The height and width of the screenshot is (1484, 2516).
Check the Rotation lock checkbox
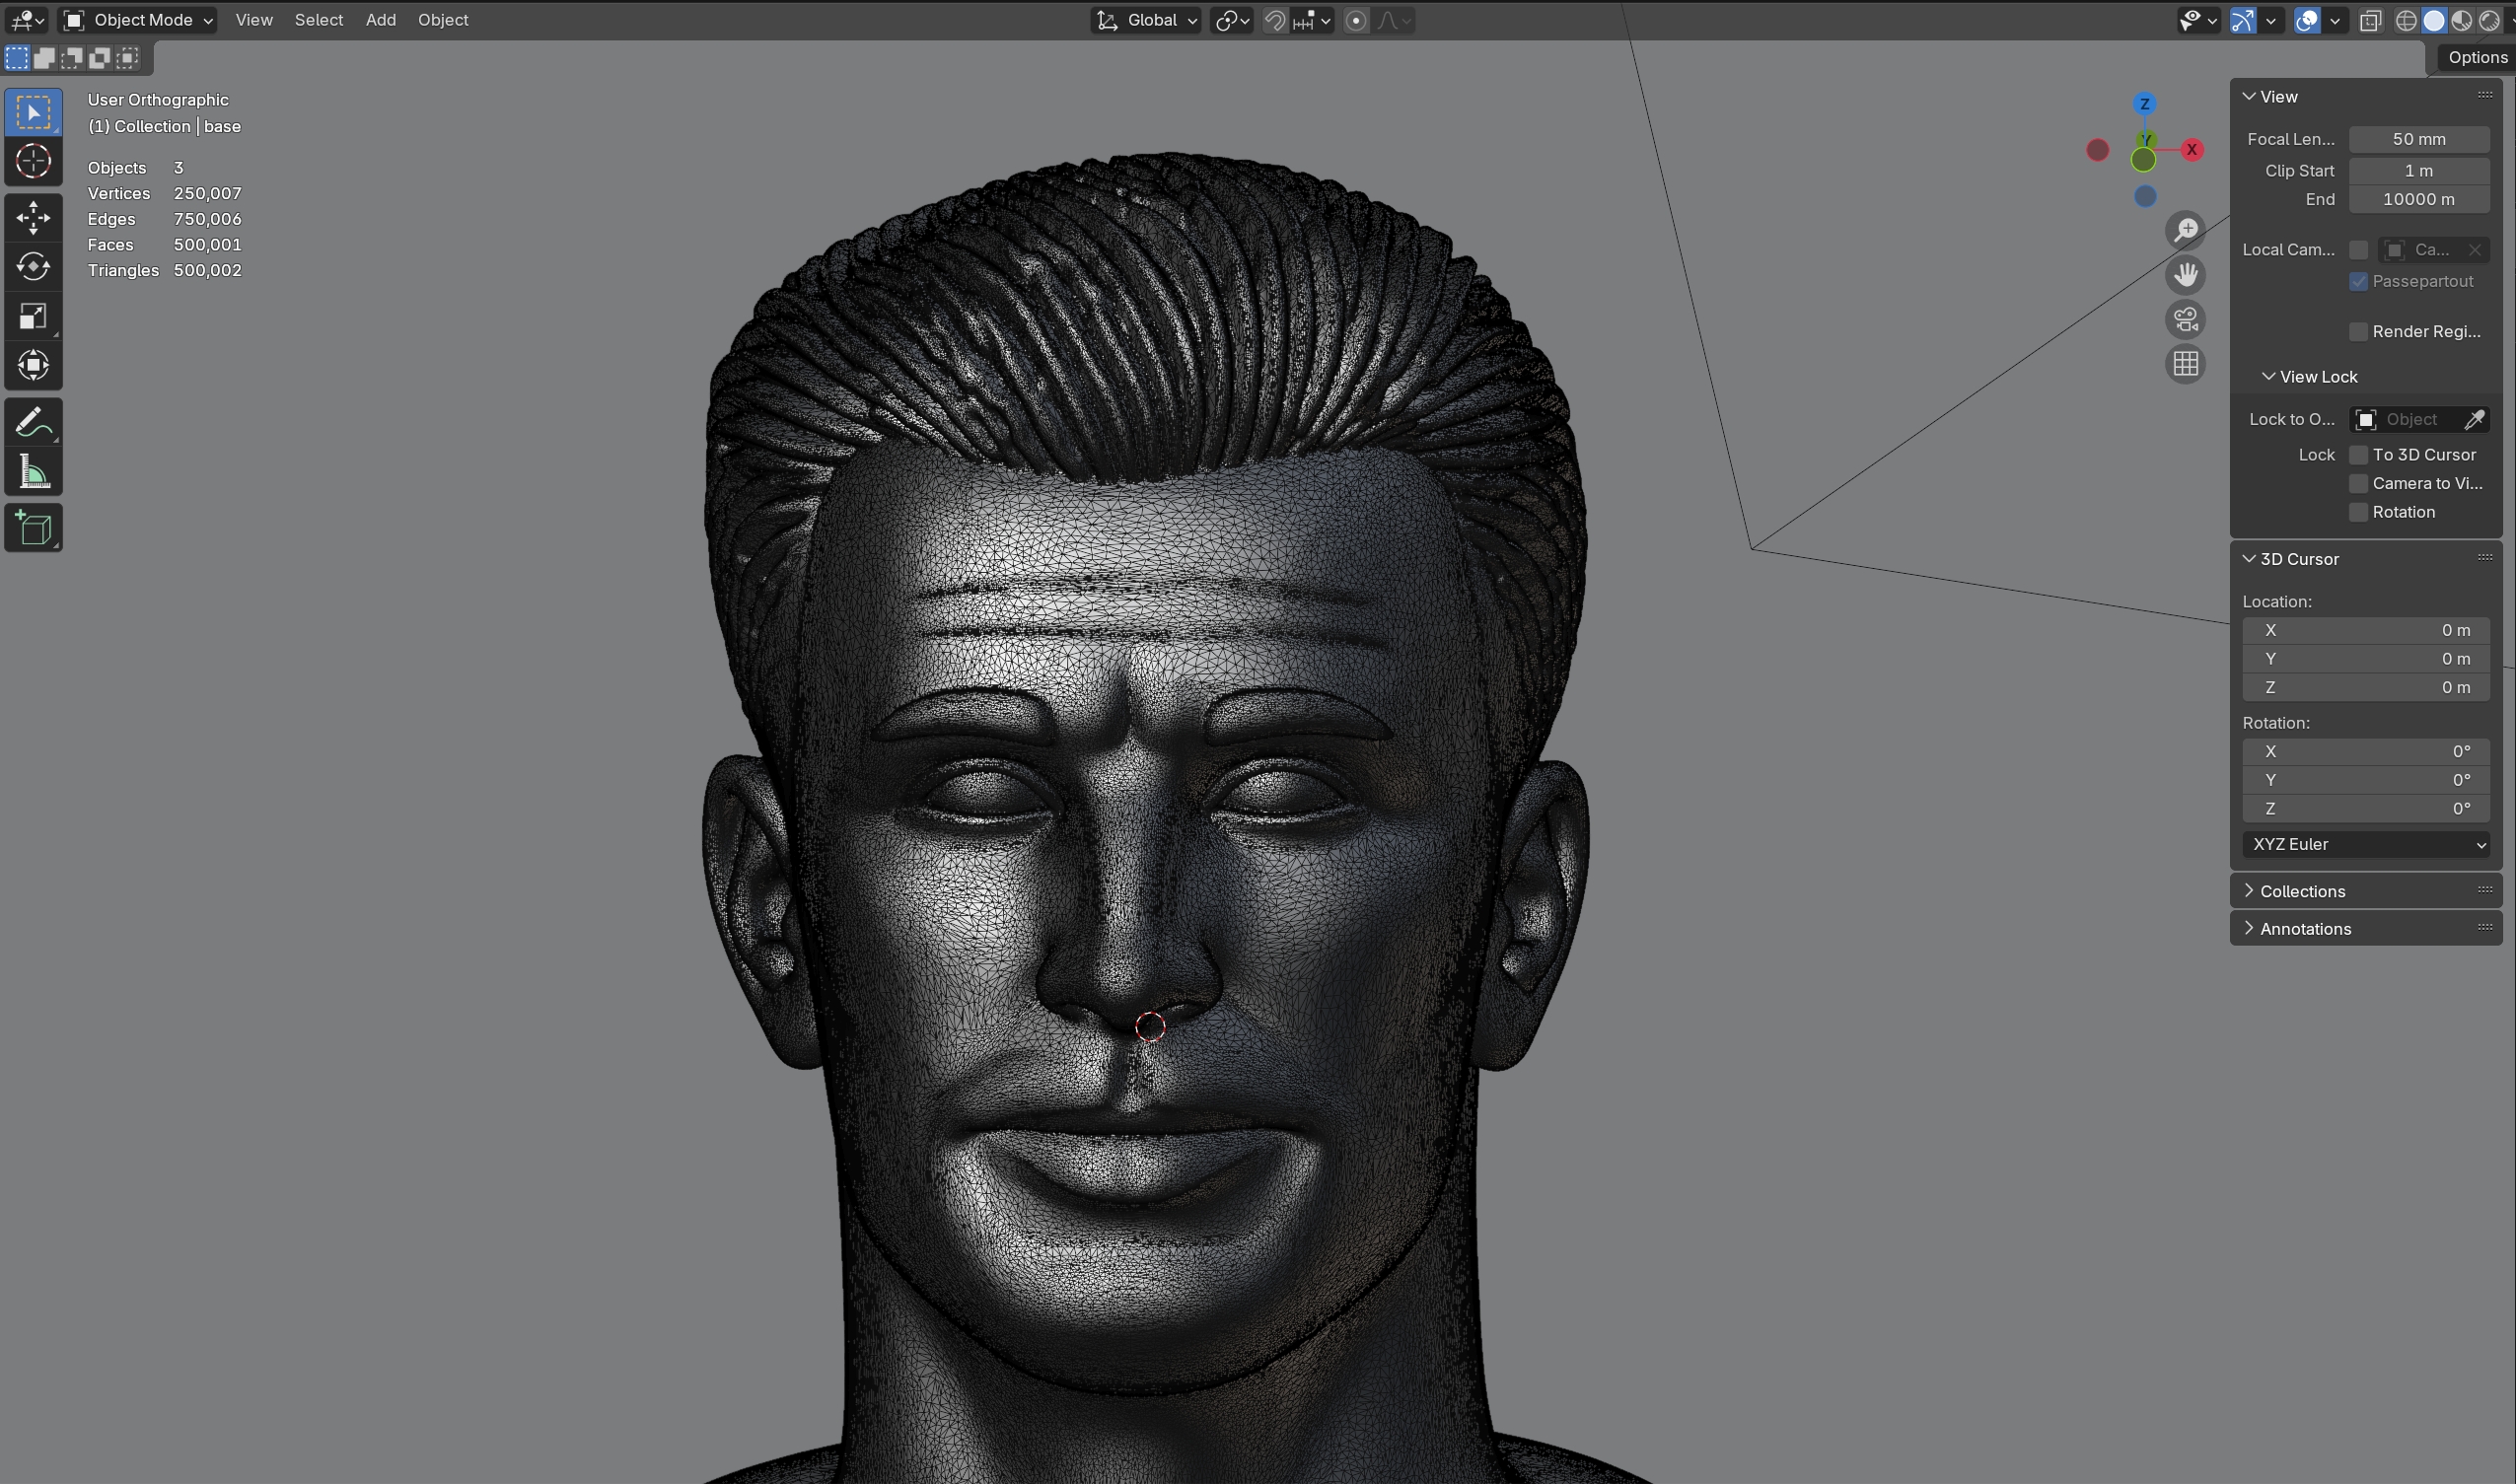point(2358,512)
